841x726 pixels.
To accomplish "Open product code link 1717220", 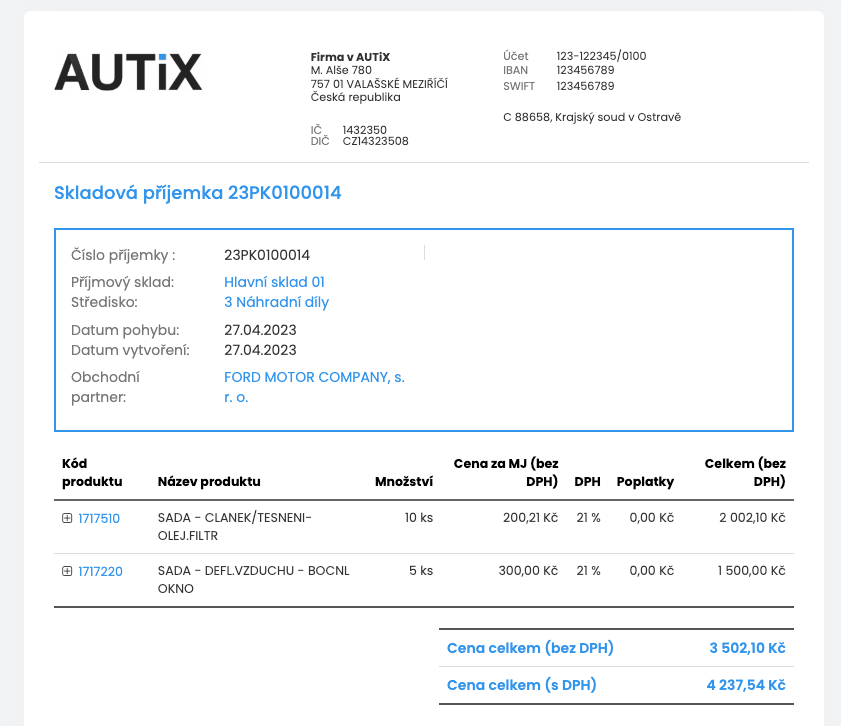I will (x=100, y=571).
